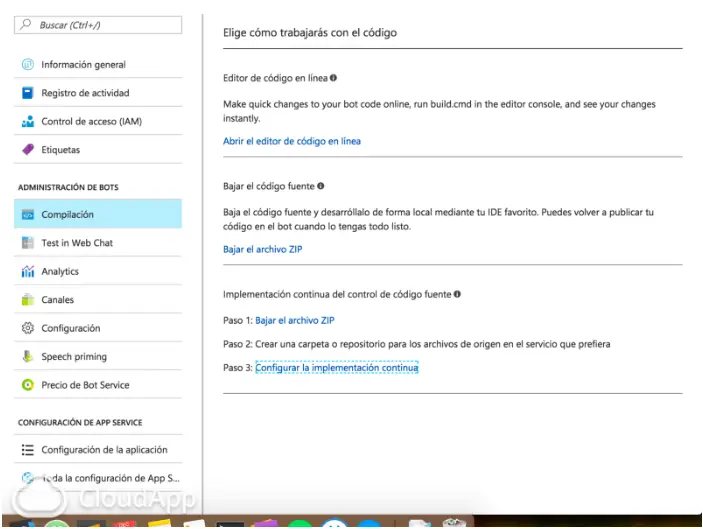This screenshot has width=703, height=529.
Task: Go to Control de acceso (IAM) label
Action: click(x=91, y=121)
